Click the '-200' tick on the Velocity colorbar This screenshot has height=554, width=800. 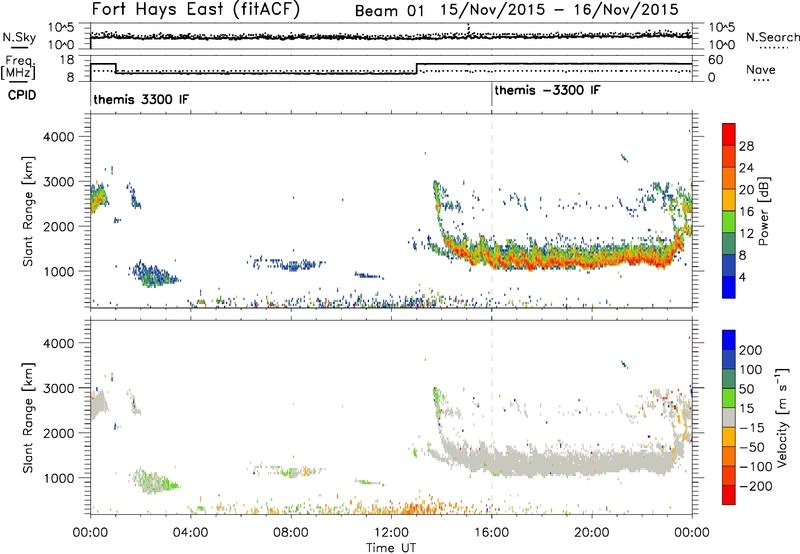(755, 486)
